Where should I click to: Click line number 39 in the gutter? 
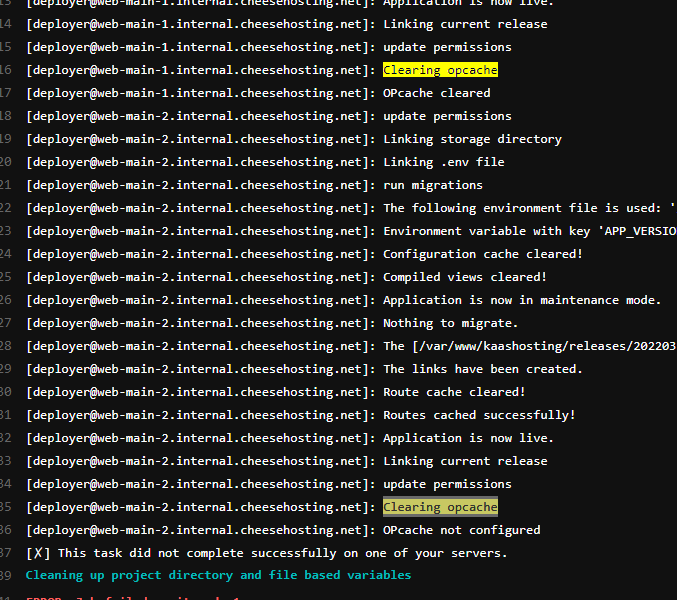click(6, 575)
